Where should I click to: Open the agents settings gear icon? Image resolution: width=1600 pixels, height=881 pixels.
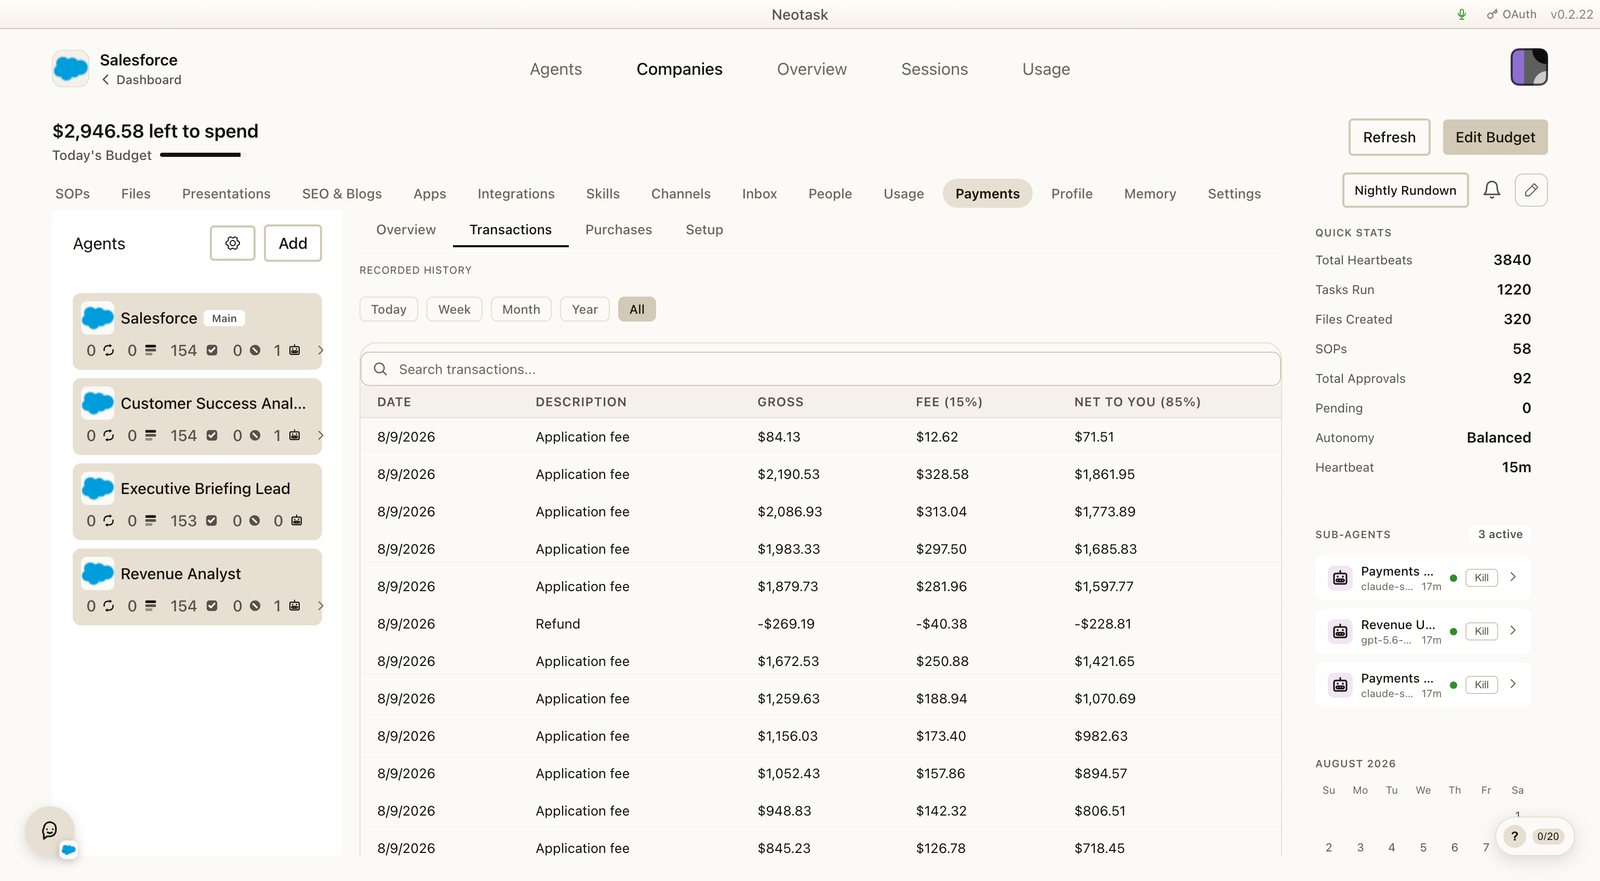[233, 243]
